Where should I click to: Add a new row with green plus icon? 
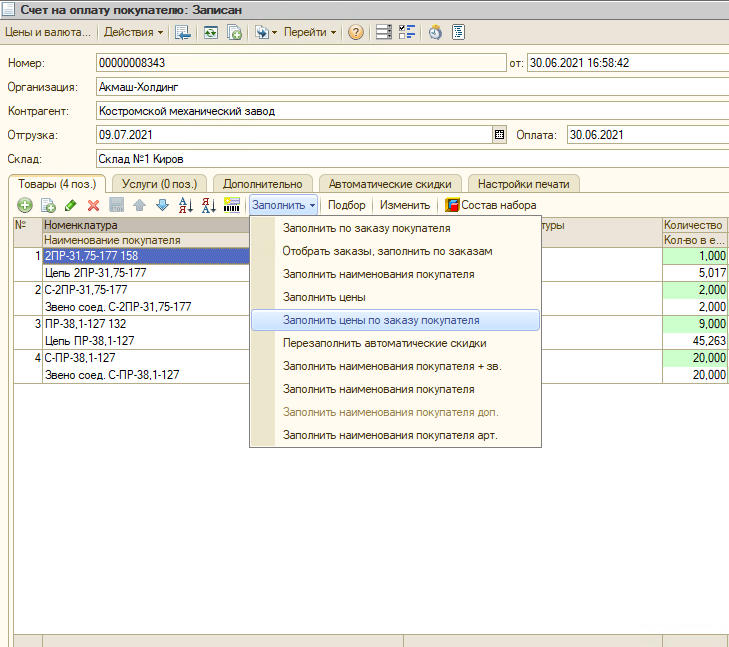pos(25,205)
